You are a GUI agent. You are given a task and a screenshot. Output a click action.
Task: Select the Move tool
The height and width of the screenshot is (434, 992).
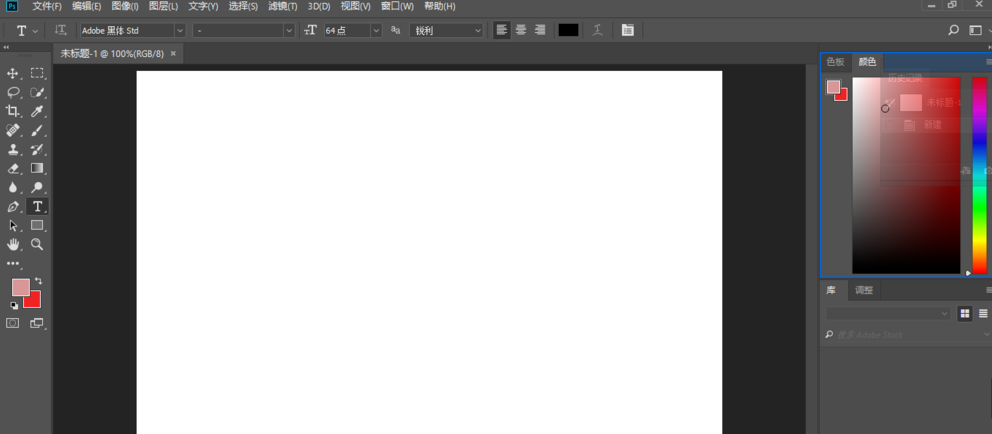click(13, 73)
